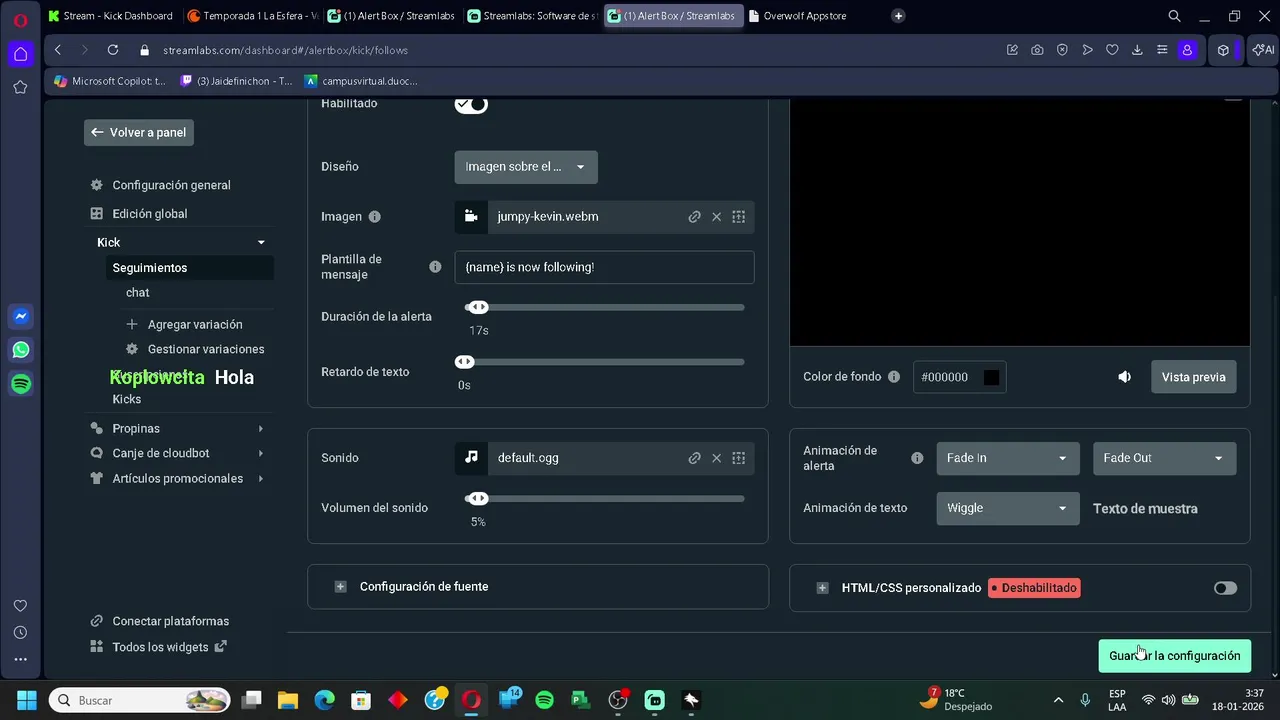Click the Volver a panel button
The width and height of the screenshot is (1280, 720).
tap(139, 132)
